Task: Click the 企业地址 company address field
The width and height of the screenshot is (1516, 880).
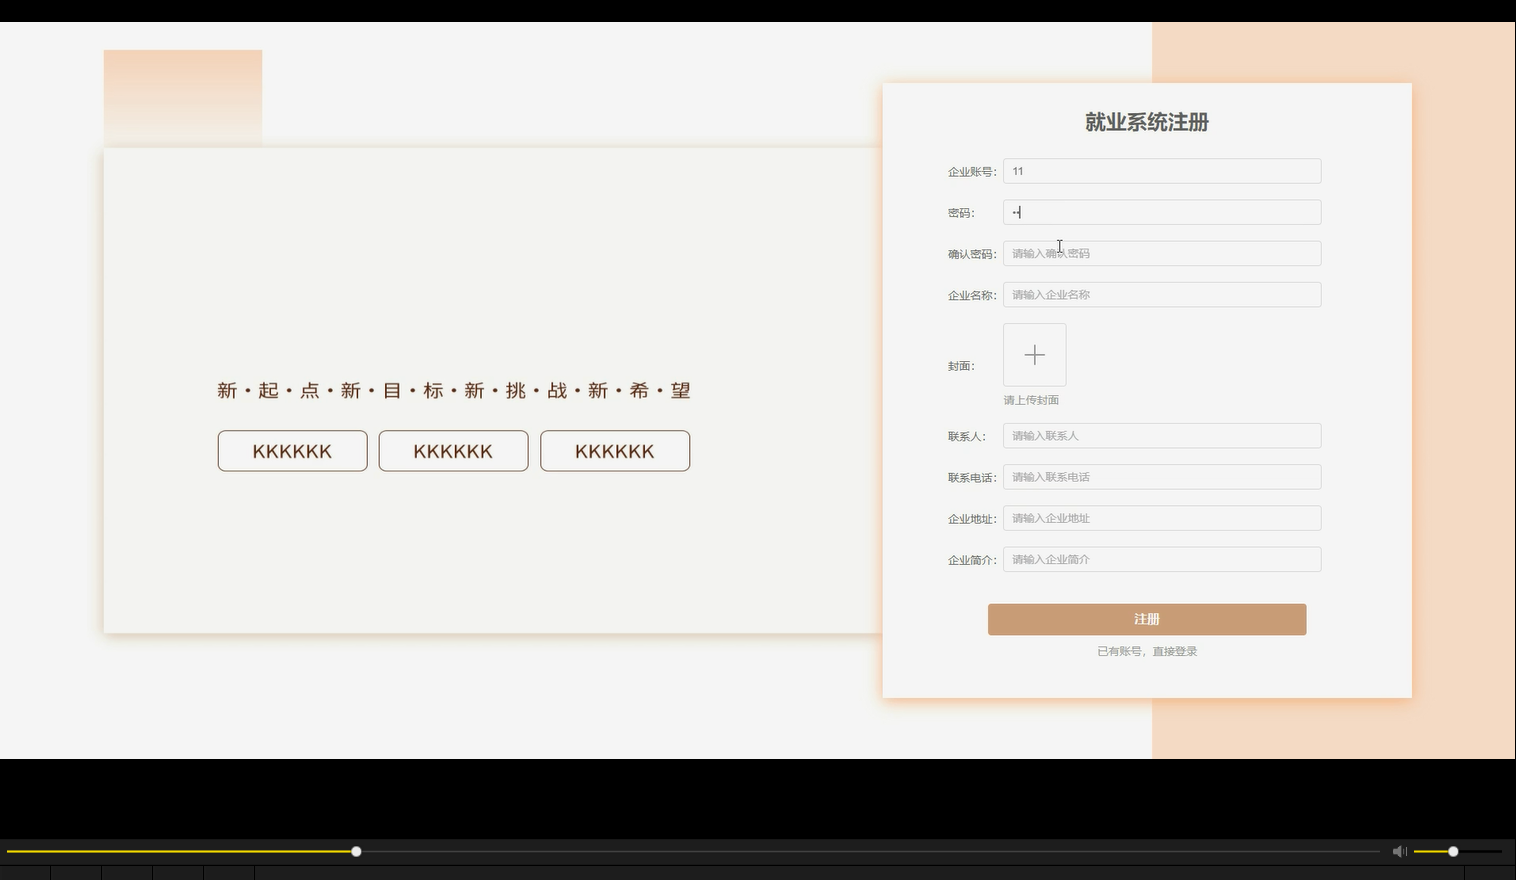Action: point(1161,518)
